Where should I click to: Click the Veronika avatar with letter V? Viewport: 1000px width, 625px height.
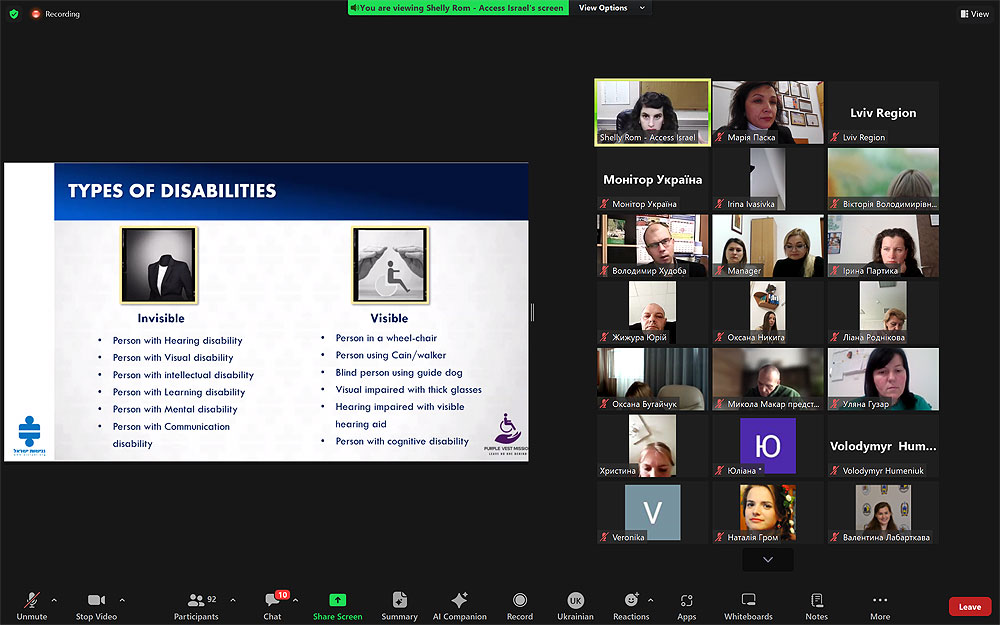click(652, 512)
